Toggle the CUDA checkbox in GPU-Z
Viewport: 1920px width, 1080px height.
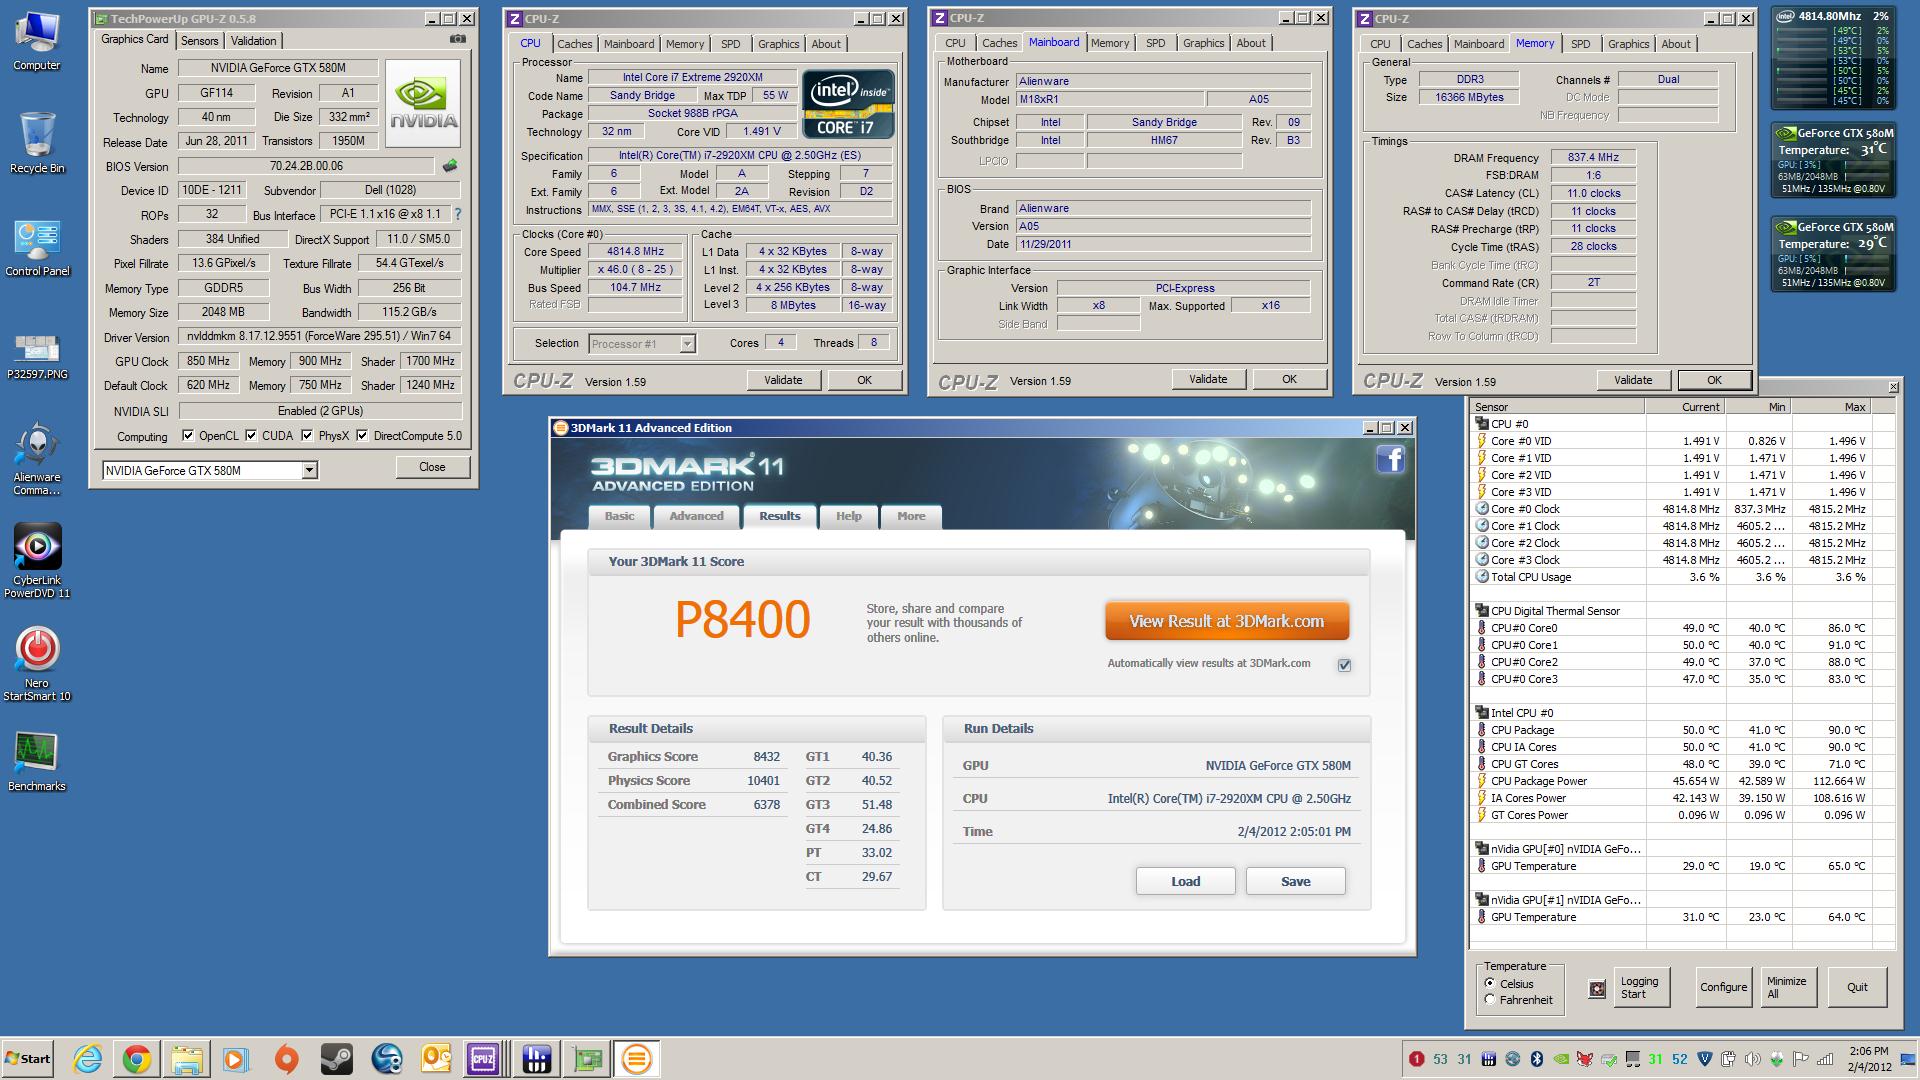click(x=251, y=436)
